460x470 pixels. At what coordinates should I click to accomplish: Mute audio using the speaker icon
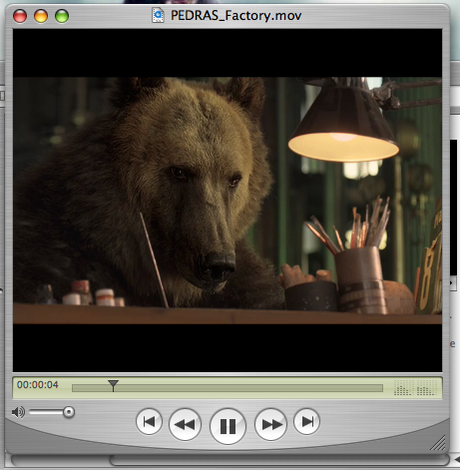tap(18, 412)
